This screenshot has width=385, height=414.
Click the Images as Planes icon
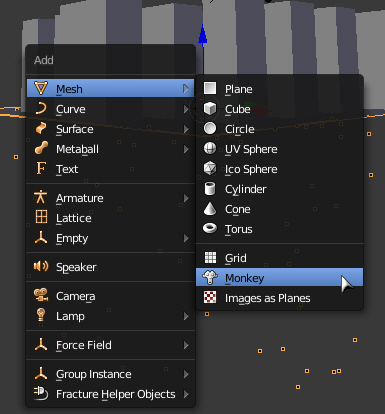pos(210,298)
